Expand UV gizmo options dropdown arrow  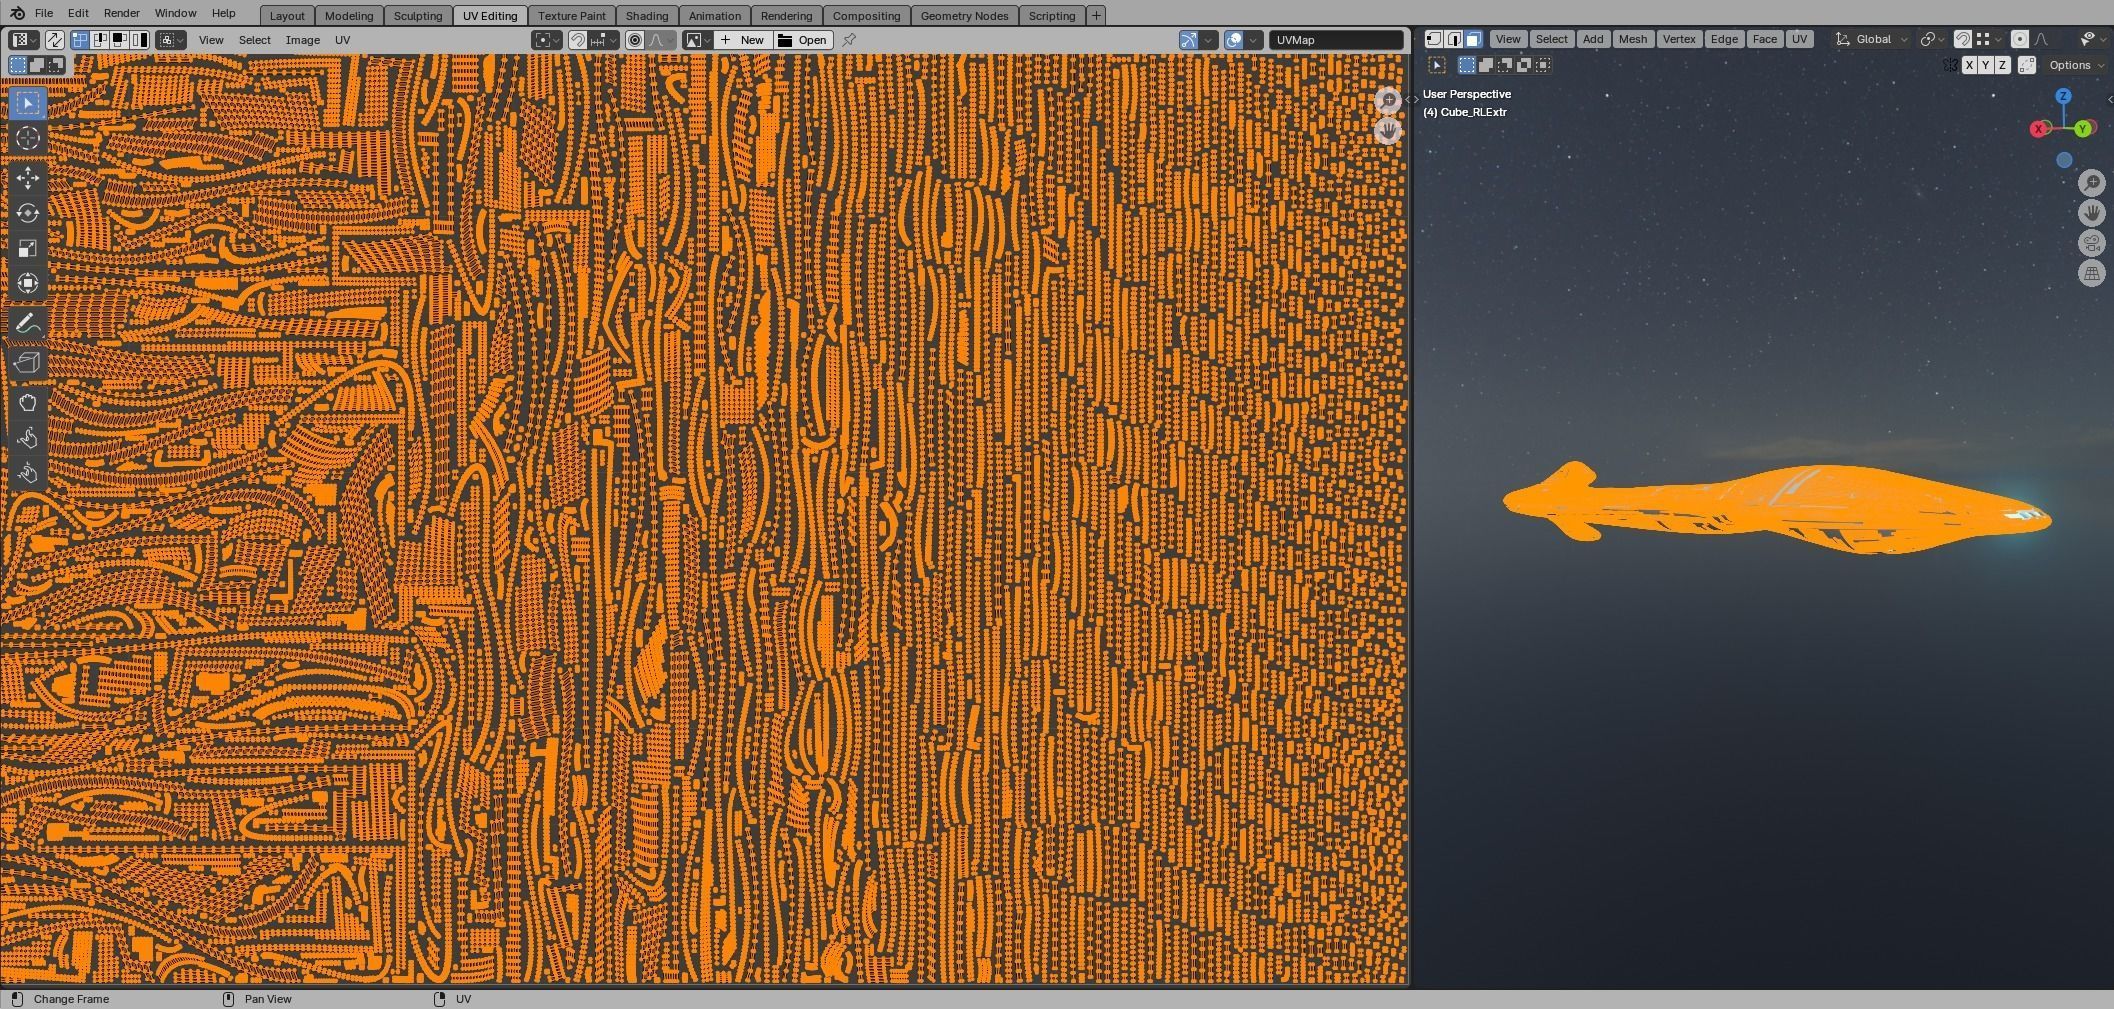tap(1208, 40)
